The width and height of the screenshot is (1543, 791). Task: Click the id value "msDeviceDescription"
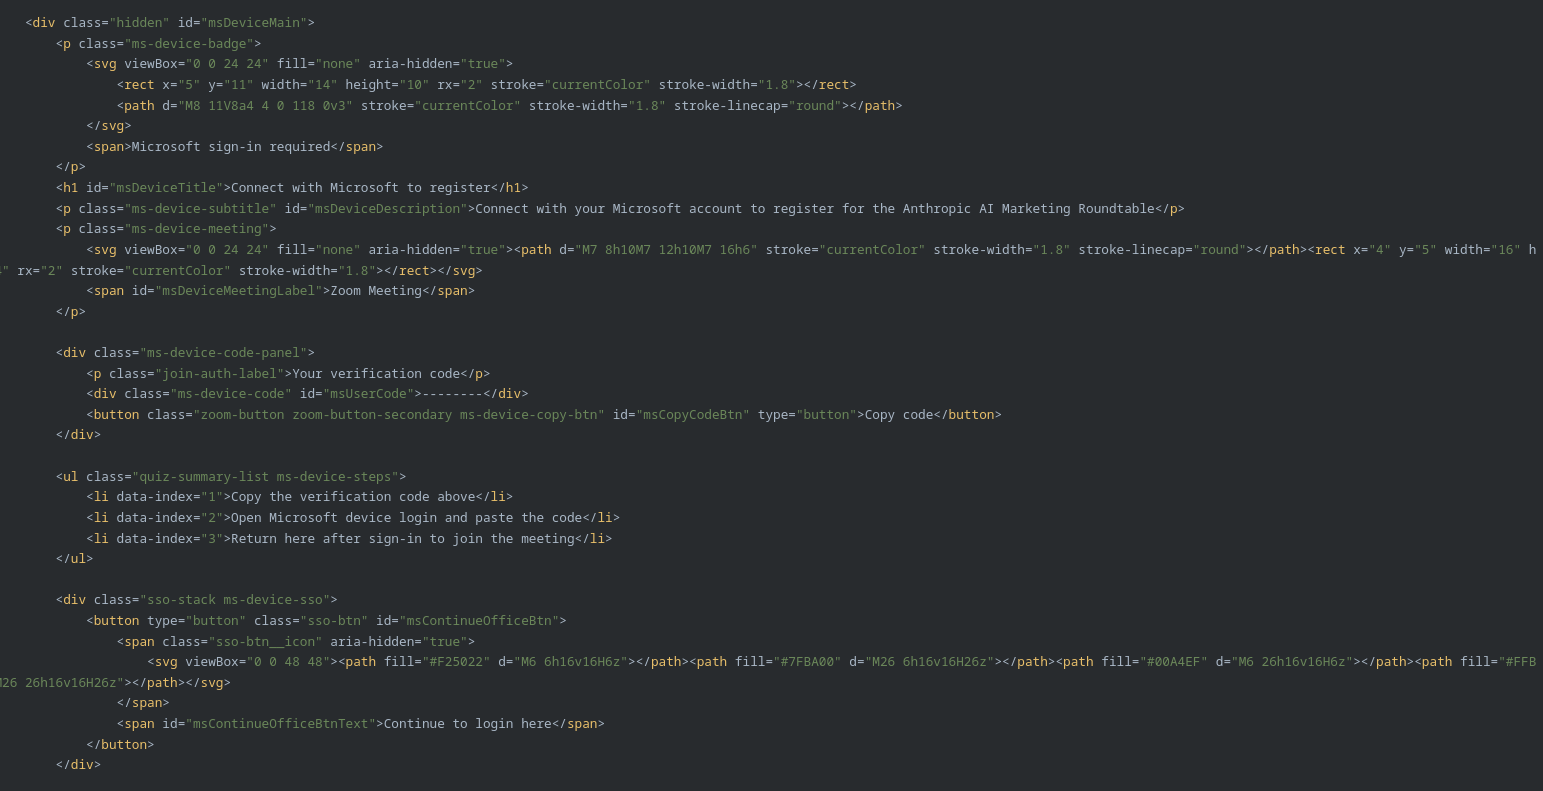pyautogui.click(x=388, y=208)
